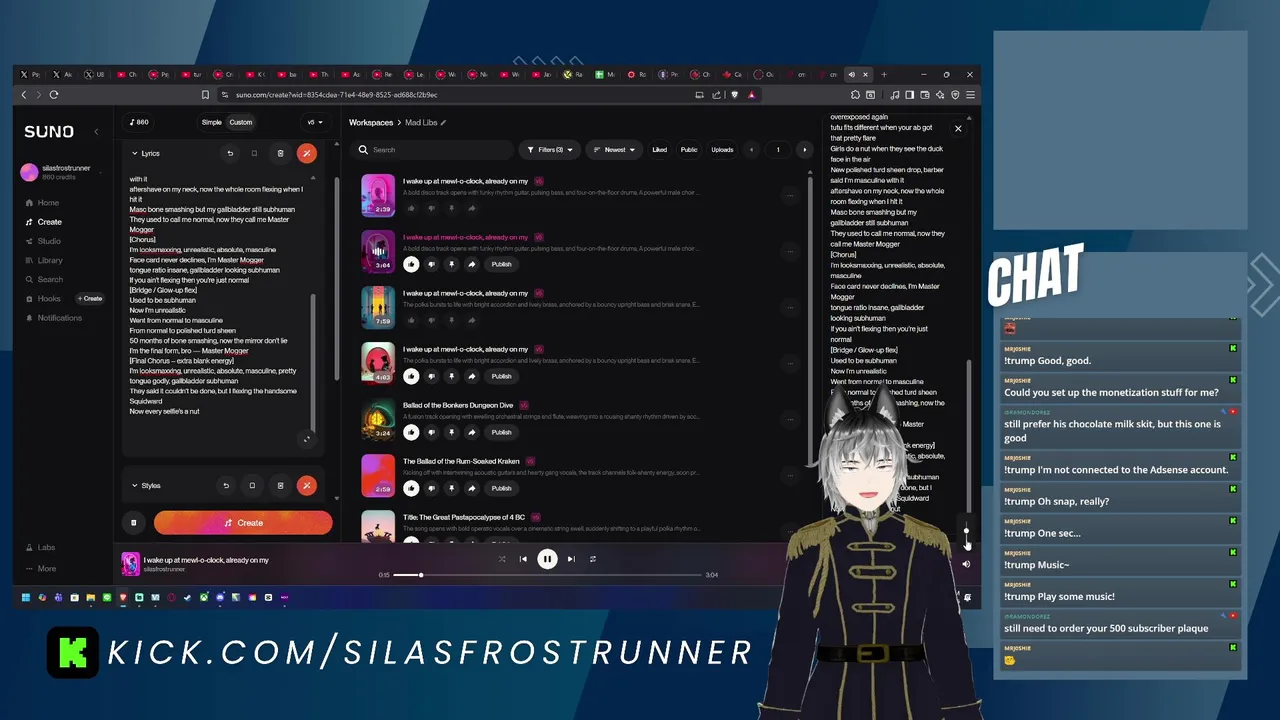
Task: Publish the 4:03 polka song
Action: click(501, 376)
